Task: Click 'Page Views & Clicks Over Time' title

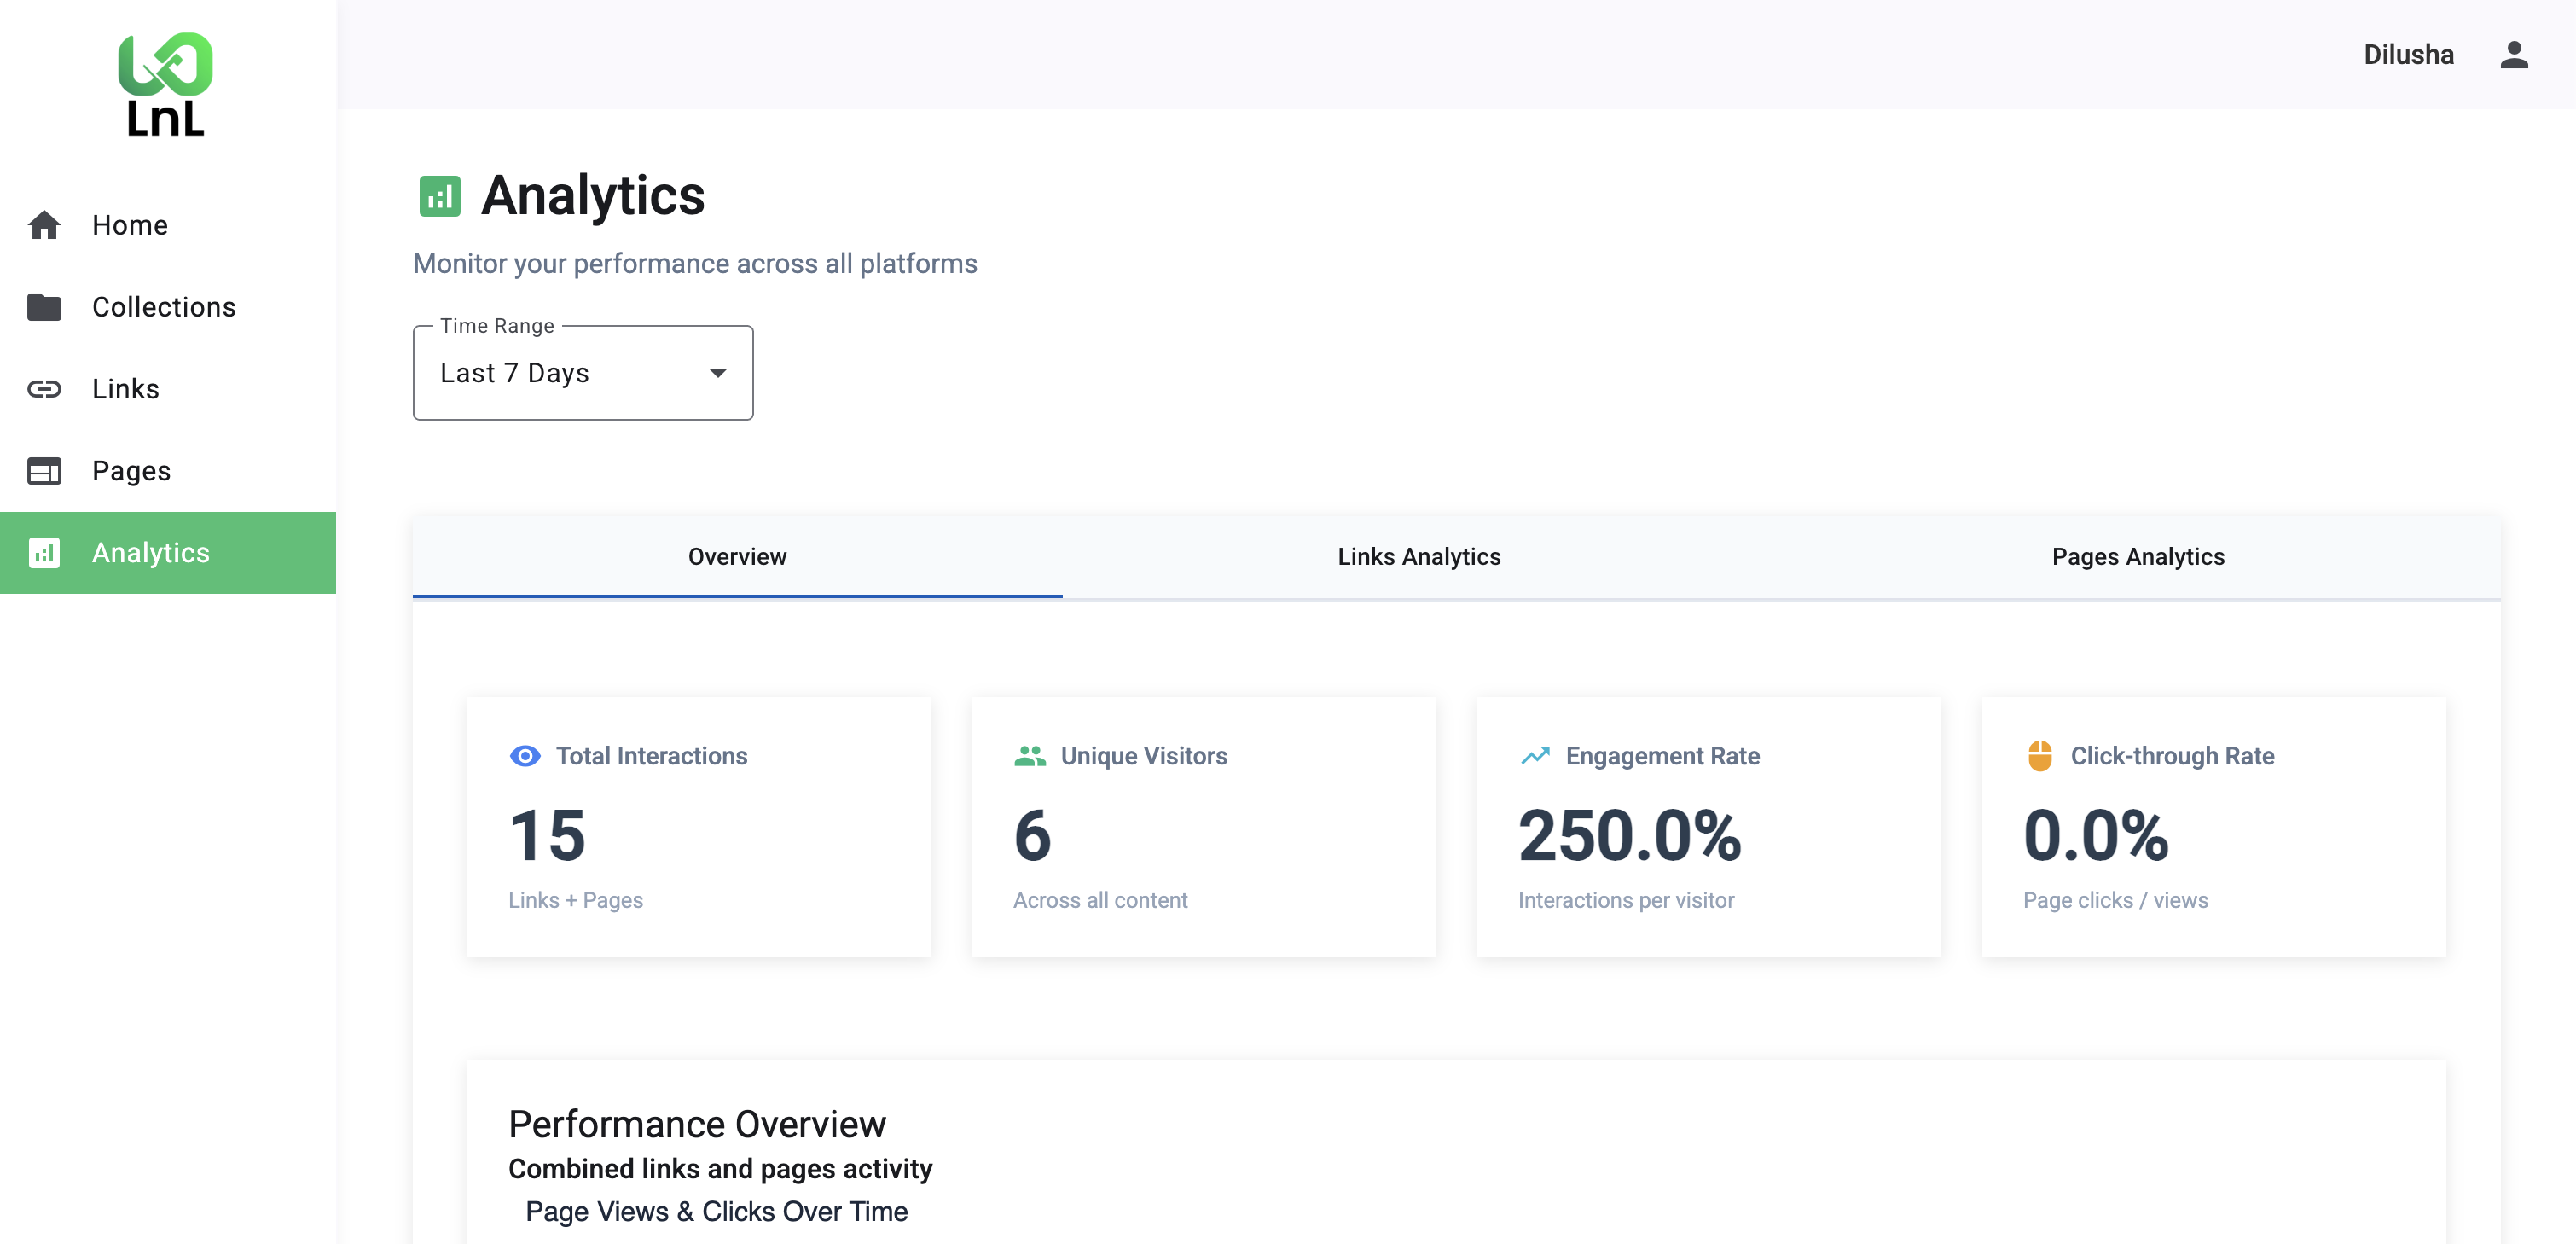Action: [x=716, y=1211]
